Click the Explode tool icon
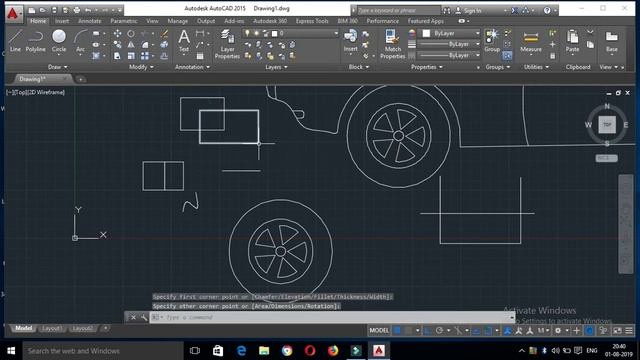The height and width of the screenshot is (360, 640). click(x=164, y=45)
